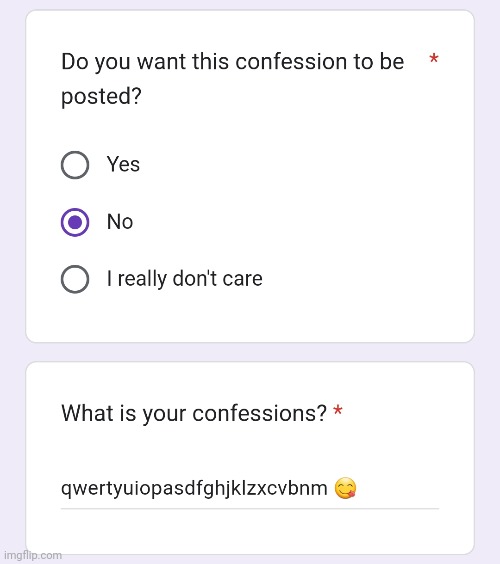Click the blank space right of the "Yes" option
Viewport: 500px width, 564px height.
pyautogui.click(x=288, y=165)
